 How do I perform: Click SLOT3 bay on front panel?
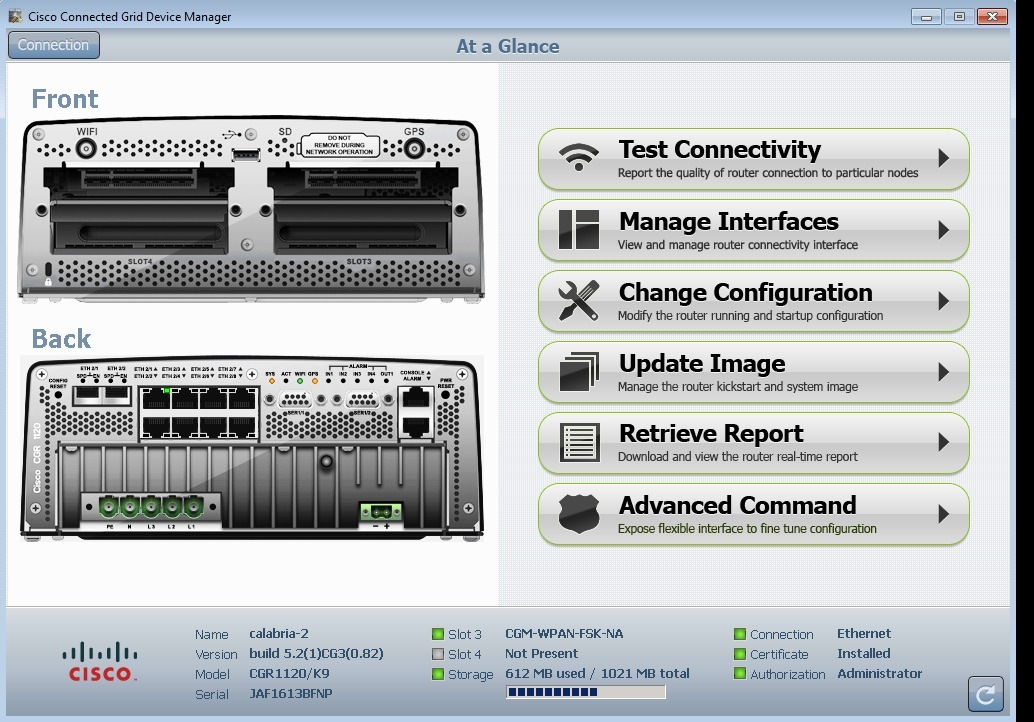tap(362, 211)
